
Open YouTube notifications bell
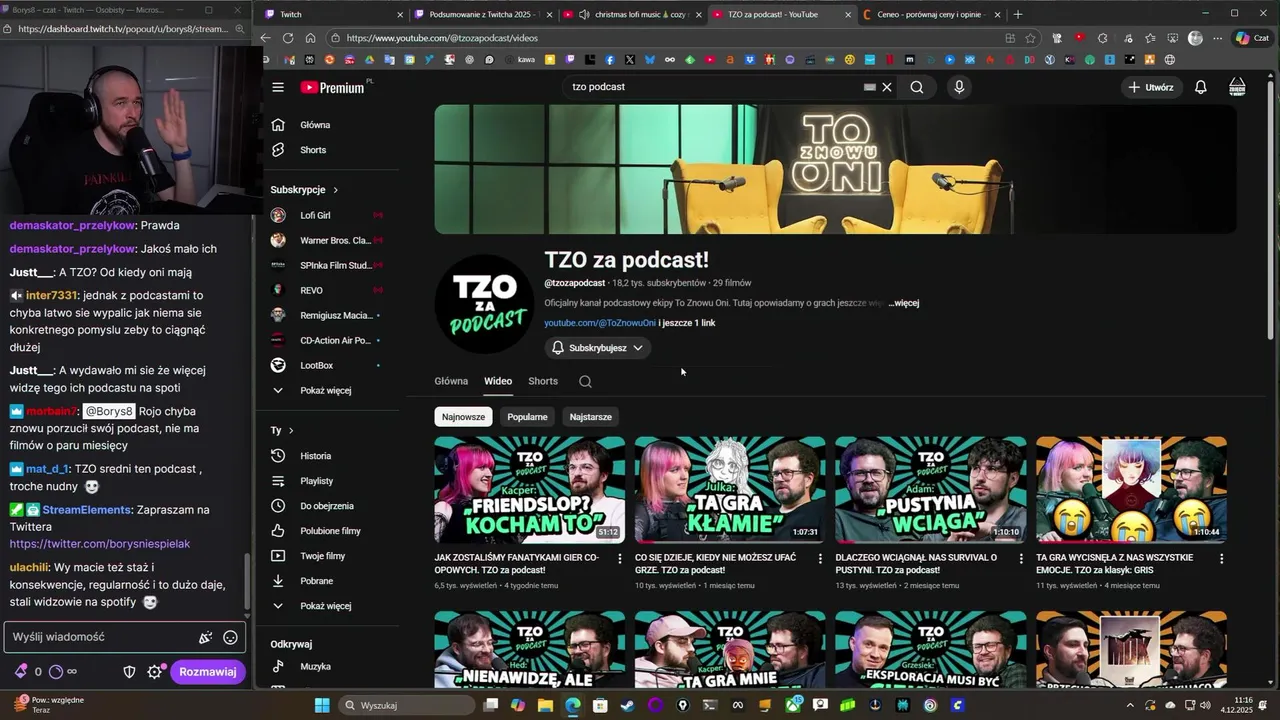[1201, 87]
